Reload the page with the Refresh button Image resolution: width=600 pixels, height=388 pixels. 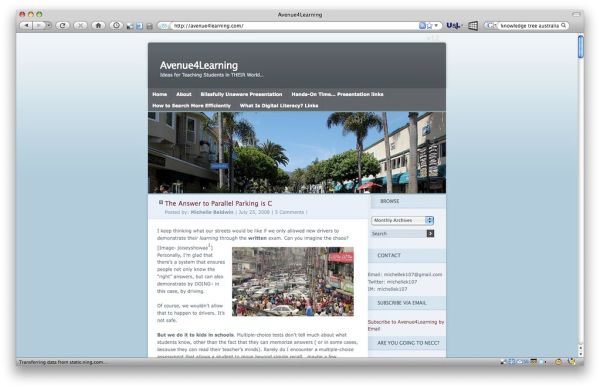pyautogui.click(x=62, y=26)
